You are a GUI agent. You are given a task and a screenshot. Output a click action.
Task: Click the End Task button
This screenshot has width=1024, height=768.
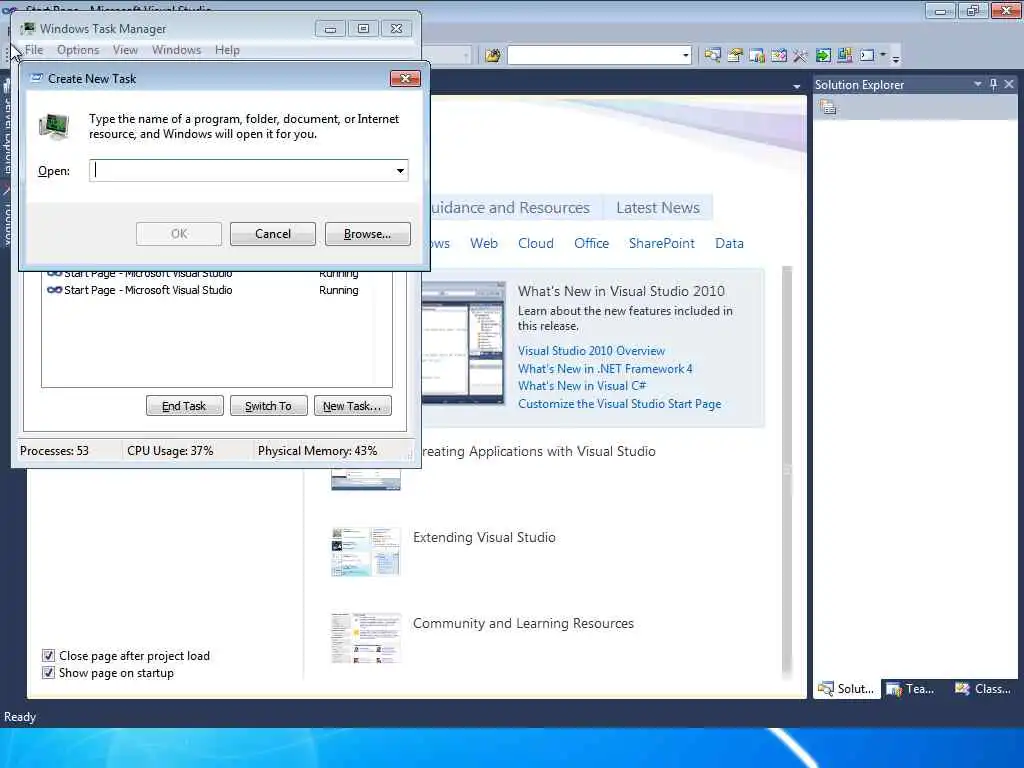pyautogui.click(x=184, y=406)
